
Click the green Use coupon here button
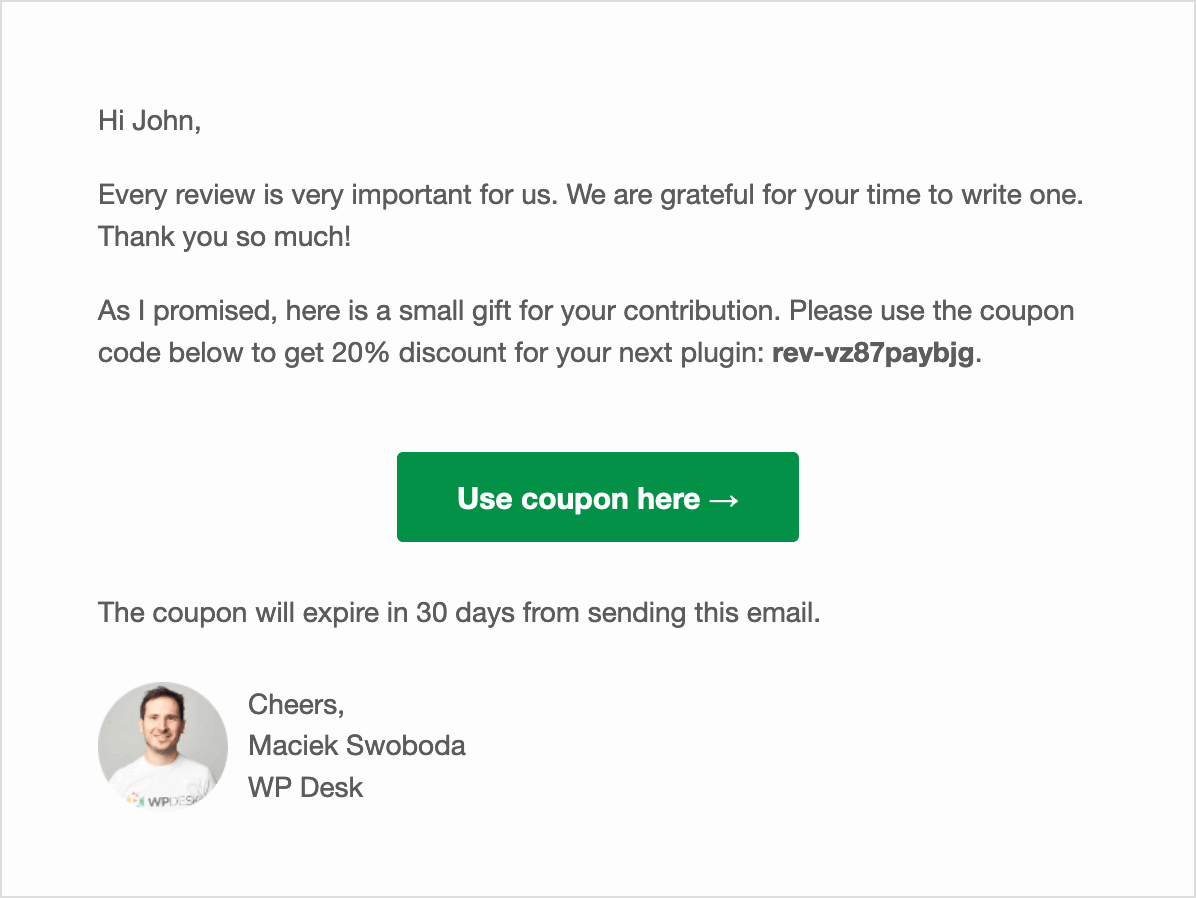[597, 497]
